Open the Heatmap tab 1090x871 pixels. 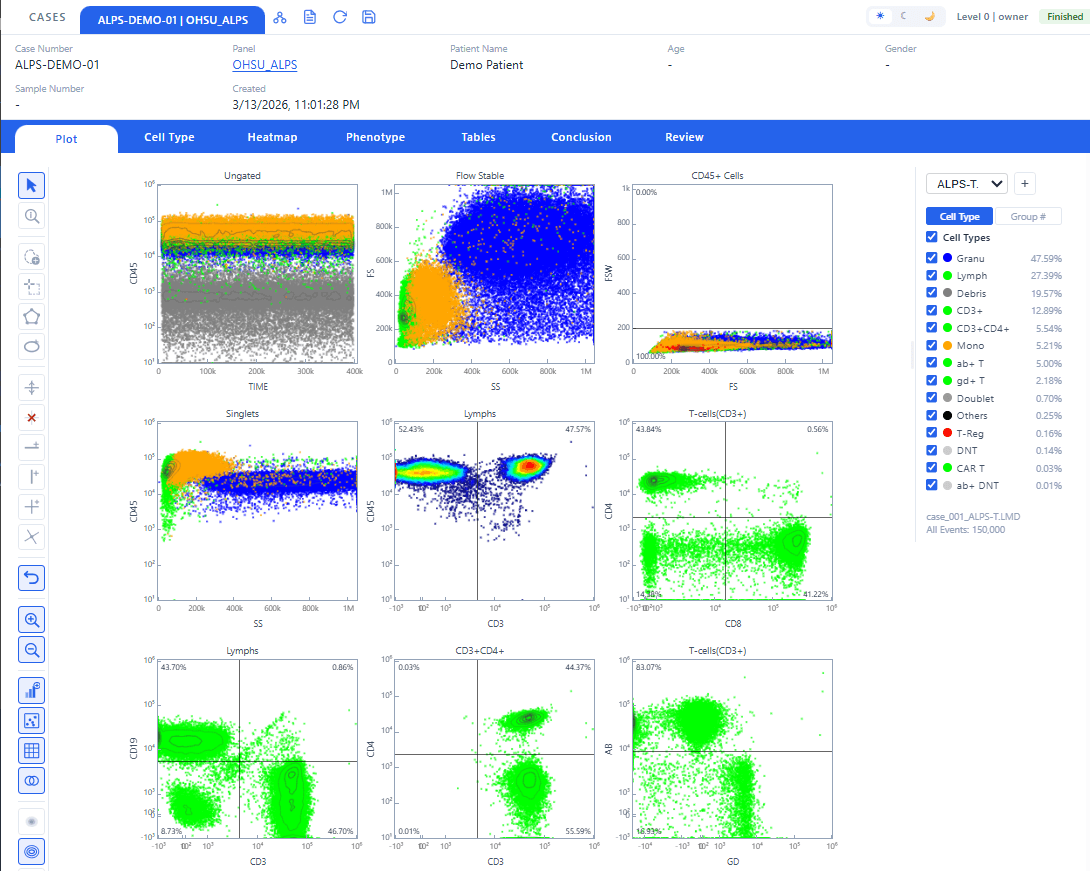tap(272, 138)
